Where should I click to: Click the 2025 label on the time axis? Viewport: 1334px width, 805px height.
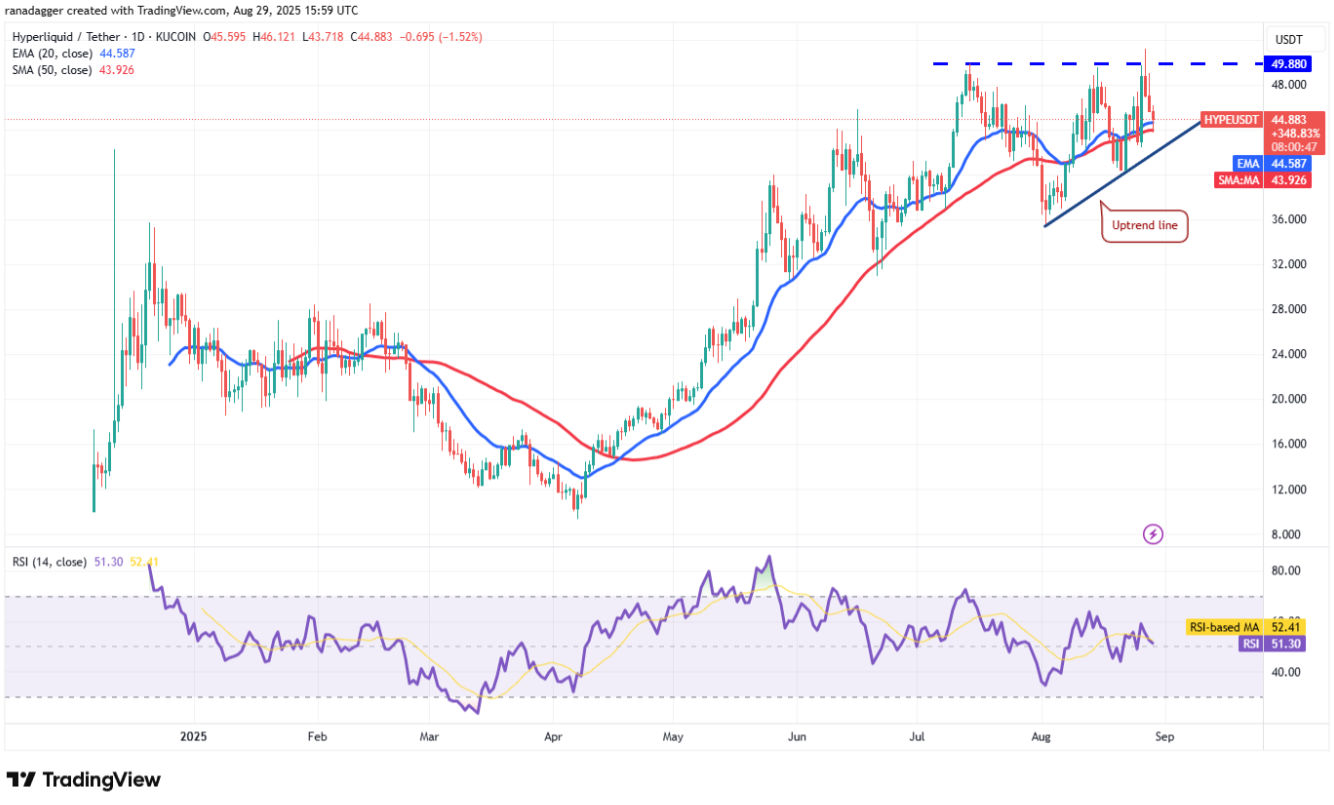click(x=195, y=736)
